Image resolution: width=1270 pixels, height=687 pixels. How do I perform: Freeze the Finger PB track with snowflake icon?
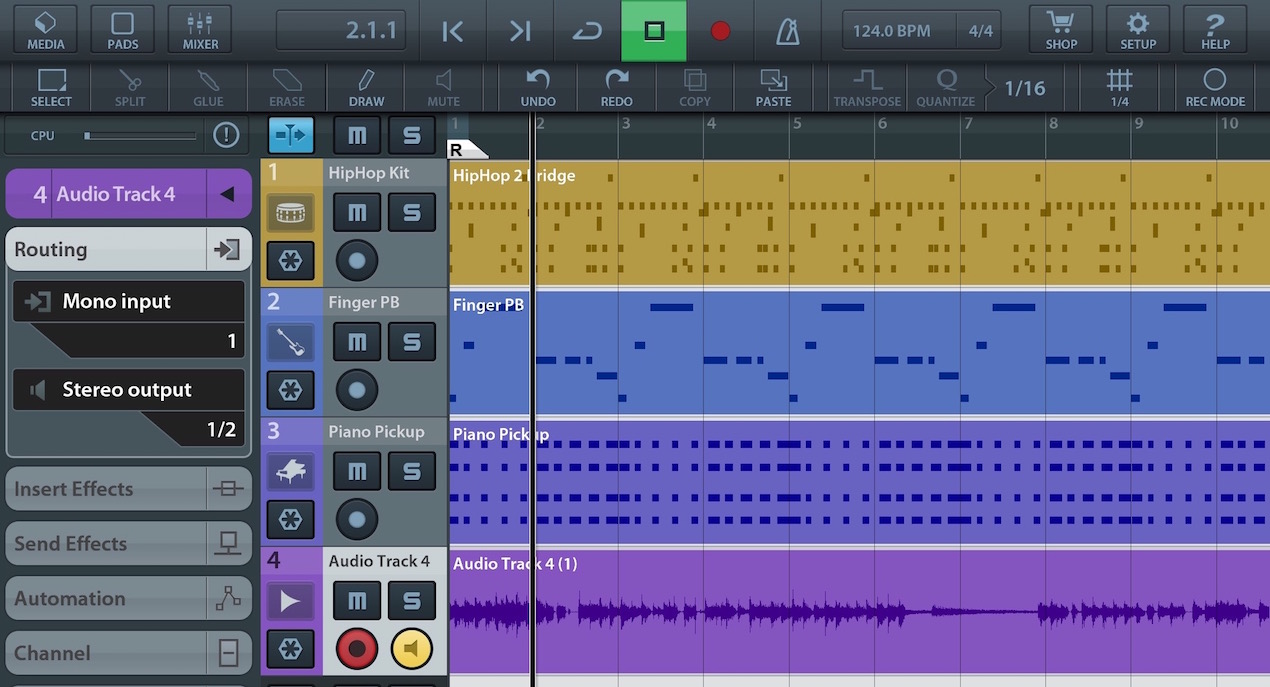[290, 390]
